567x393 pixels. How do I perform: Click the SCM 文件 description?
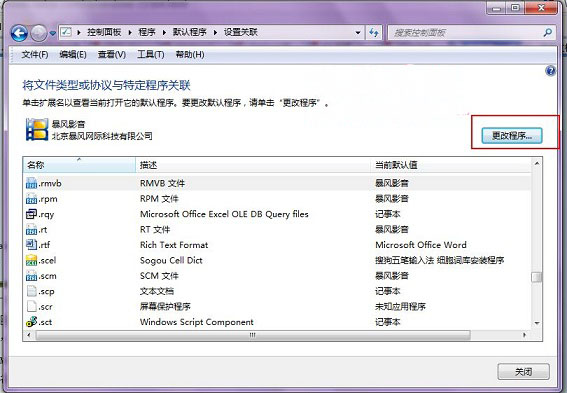pyautogui.click(x=159, y=276)
